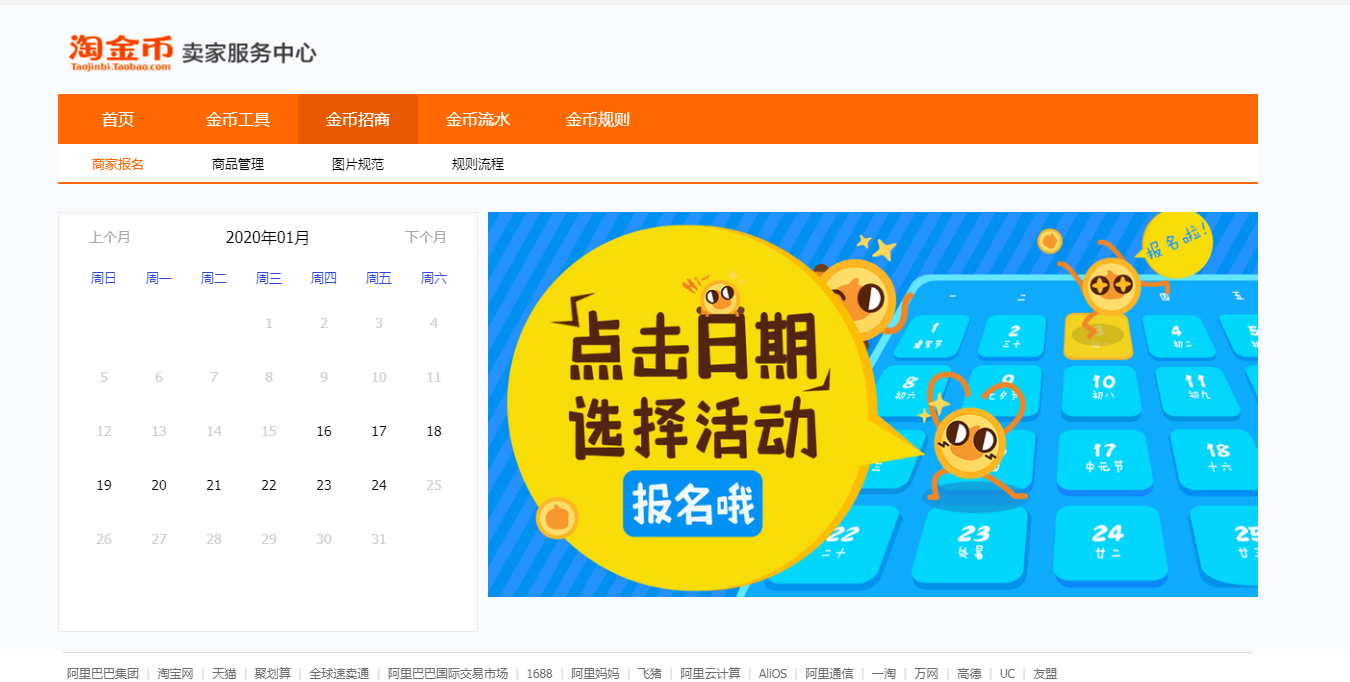
Task: Select the 金币流水 menu item
Action: coord(478,120)
